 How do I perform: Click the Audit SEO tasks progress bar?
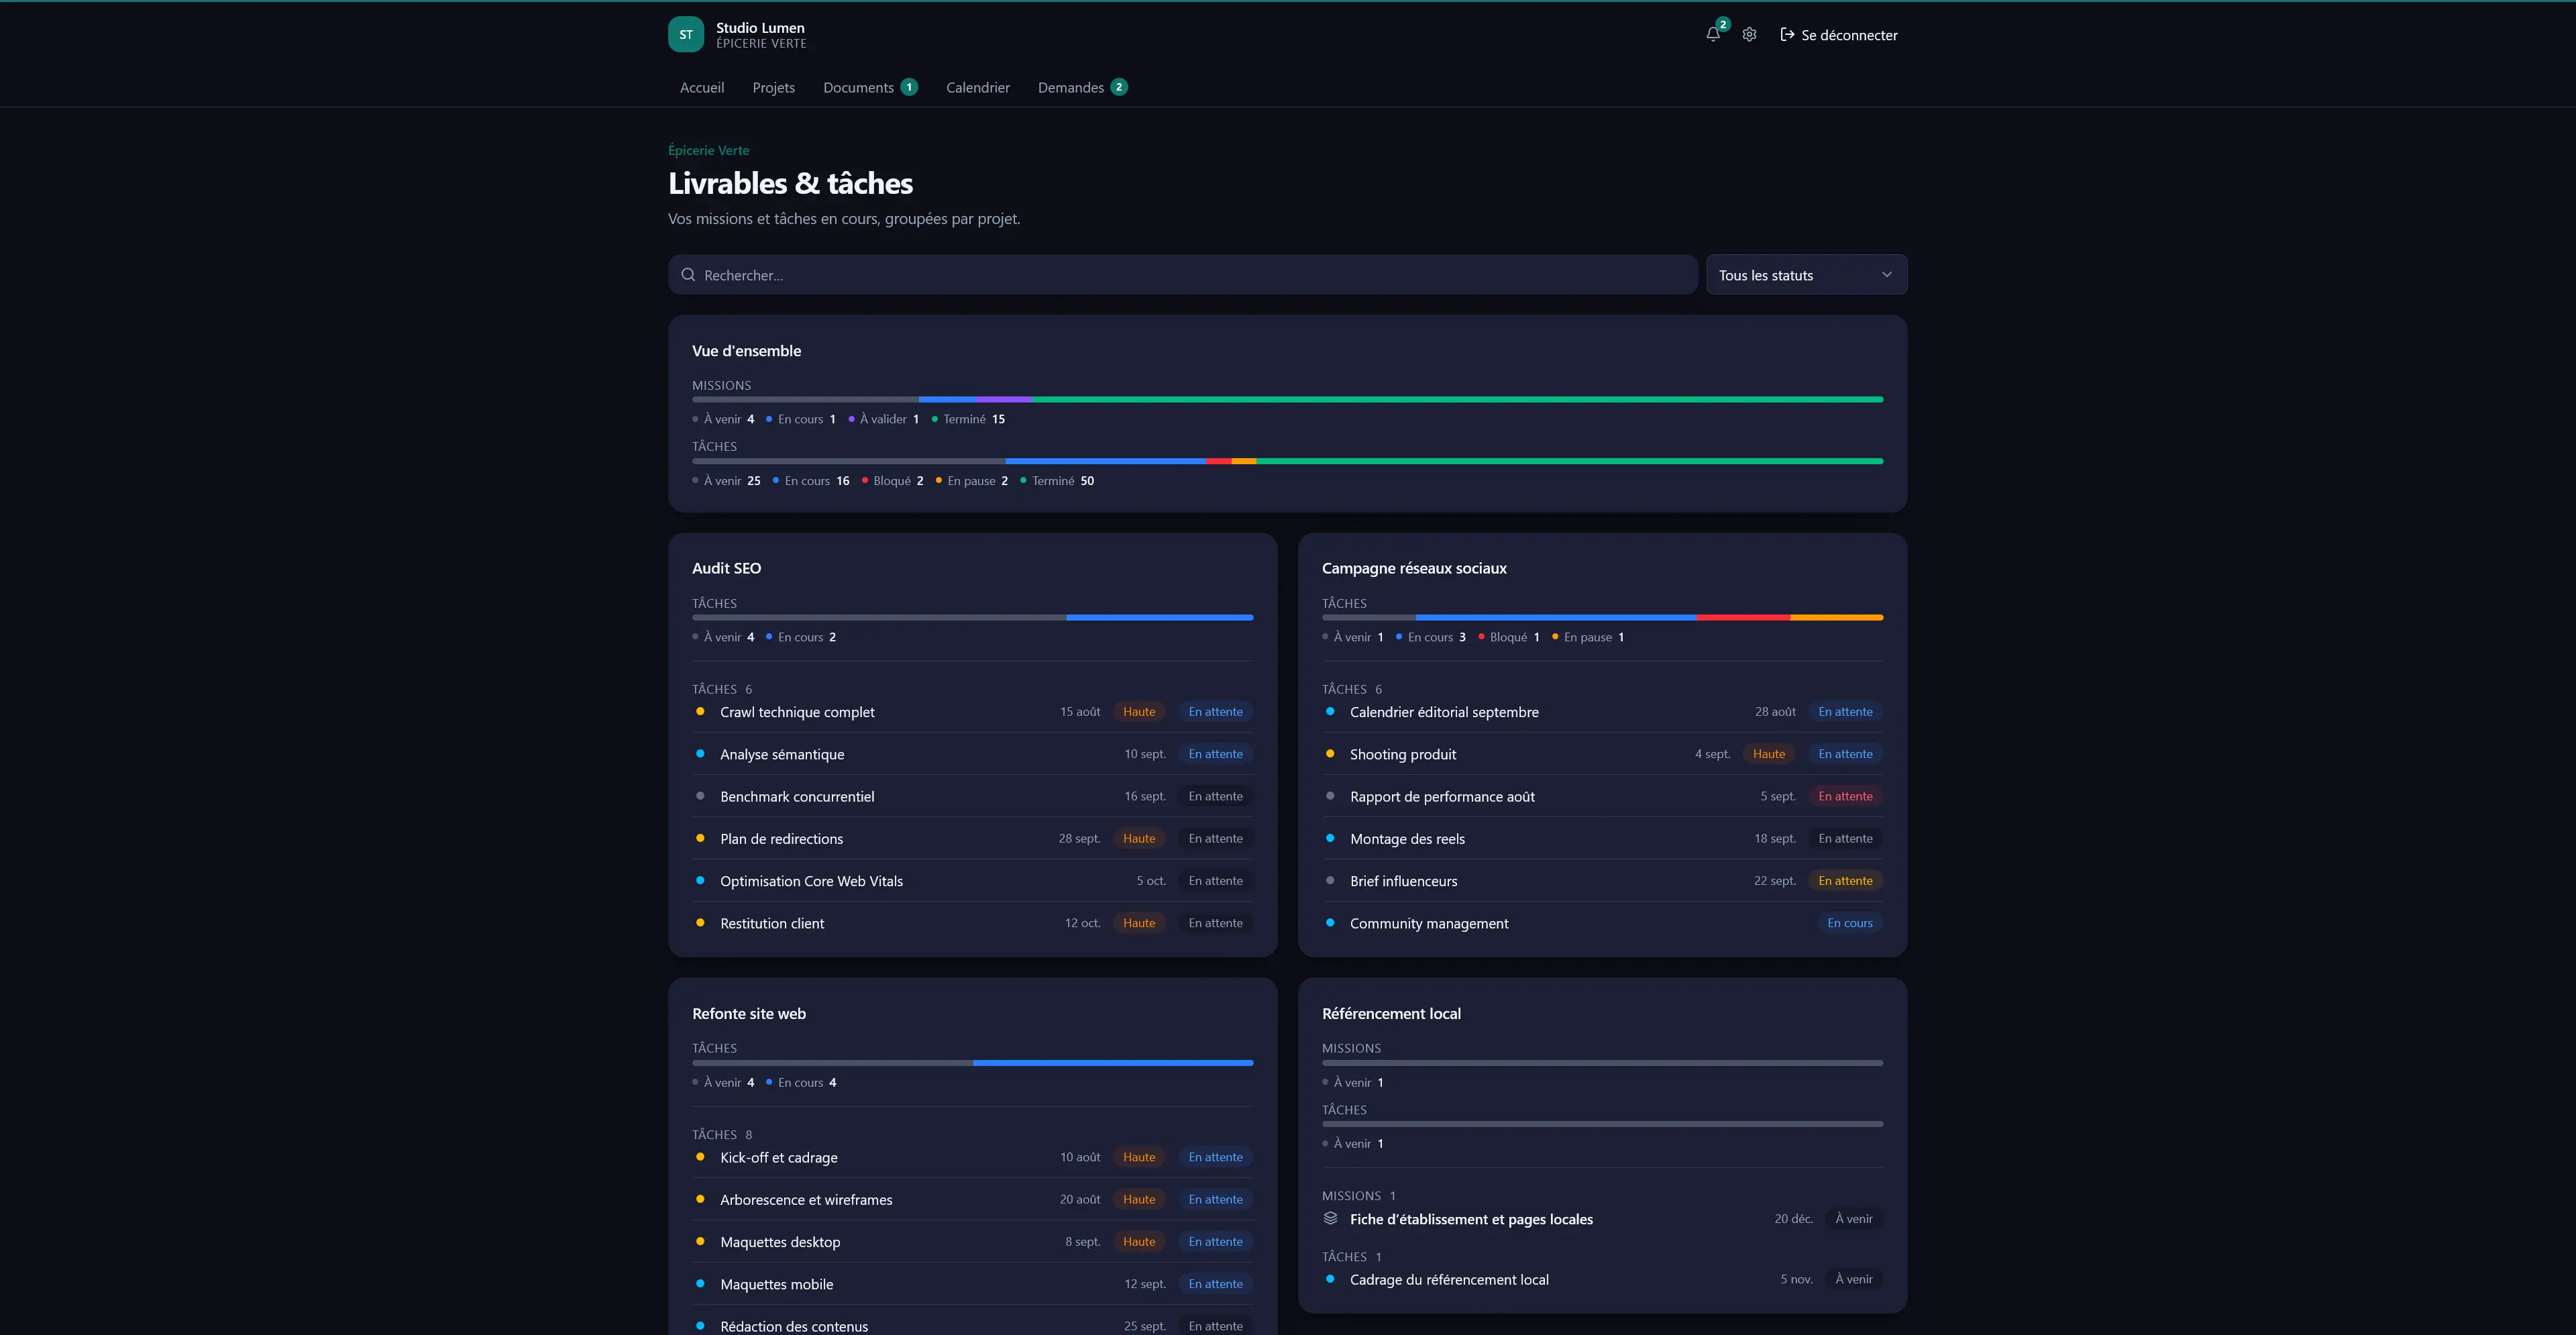click(x=972, y=617)
